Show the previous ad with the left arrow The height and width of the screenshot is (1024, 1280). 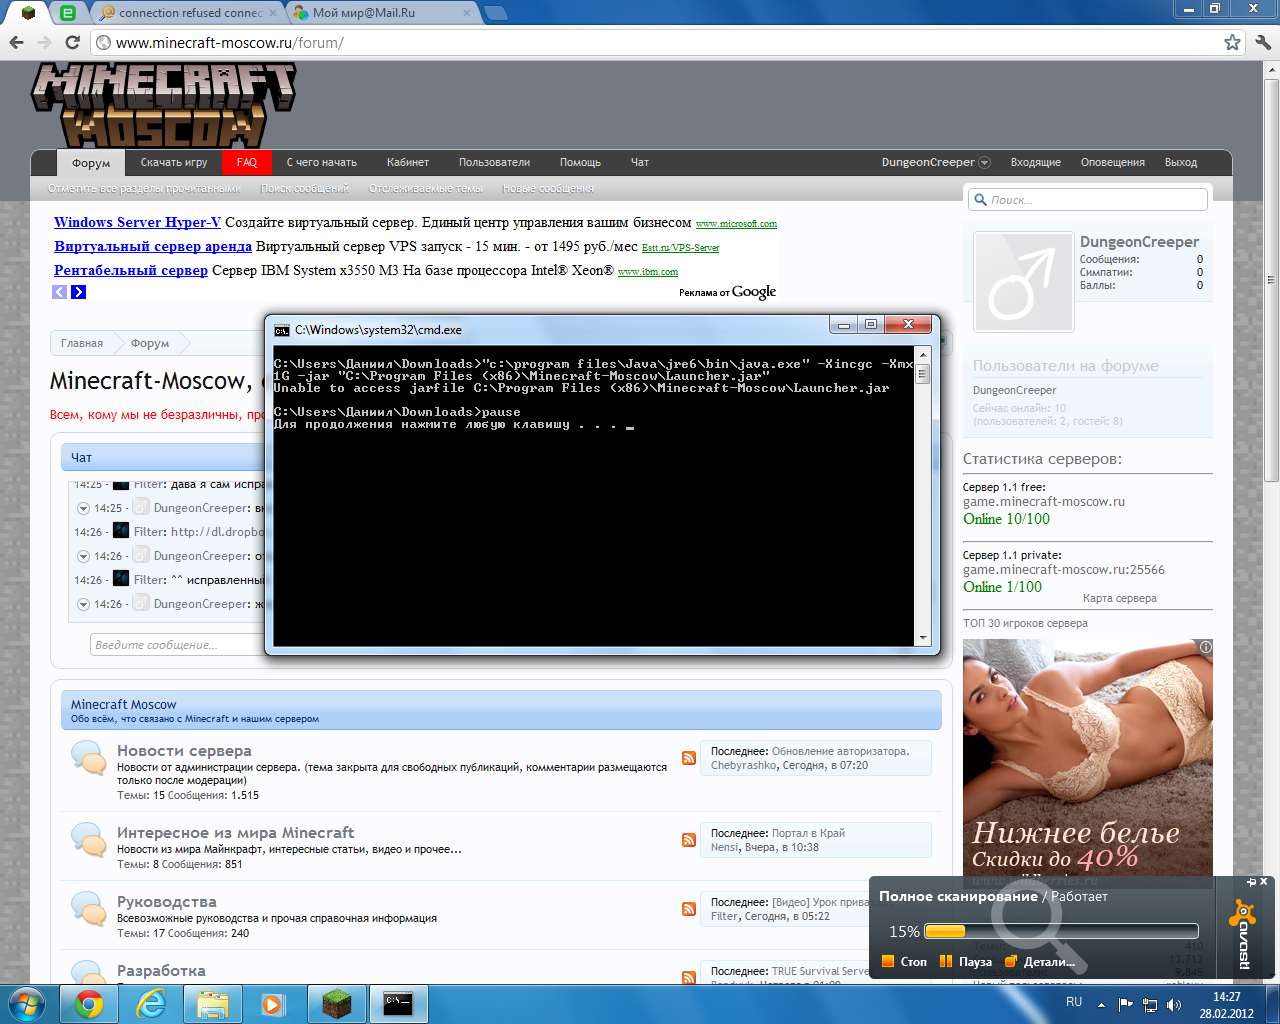point(60,292)
